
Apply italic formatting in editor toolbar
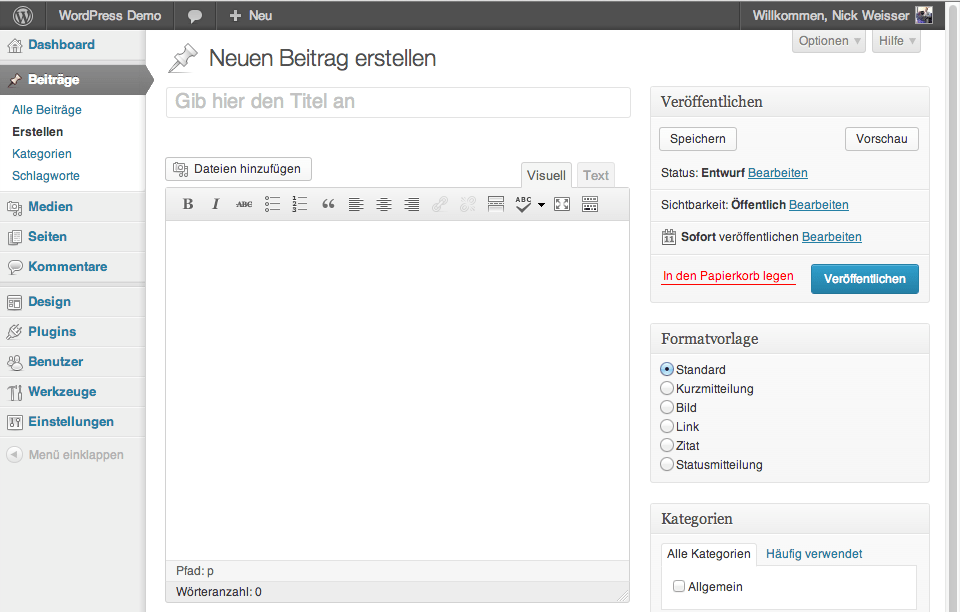coord(215,204)
